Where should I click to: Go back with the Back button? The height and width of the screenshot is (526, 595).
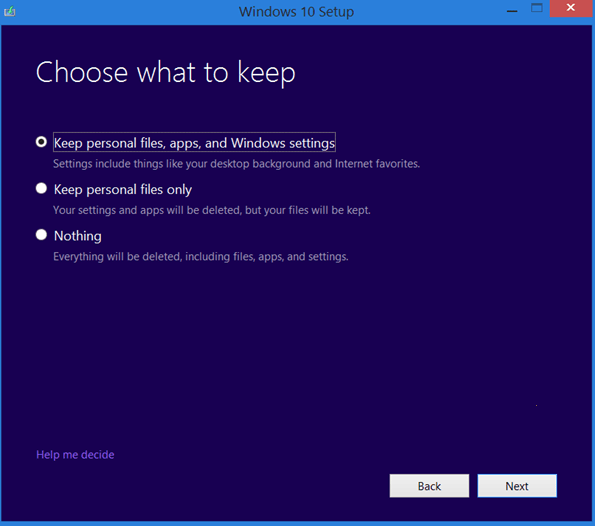[429, 486]
